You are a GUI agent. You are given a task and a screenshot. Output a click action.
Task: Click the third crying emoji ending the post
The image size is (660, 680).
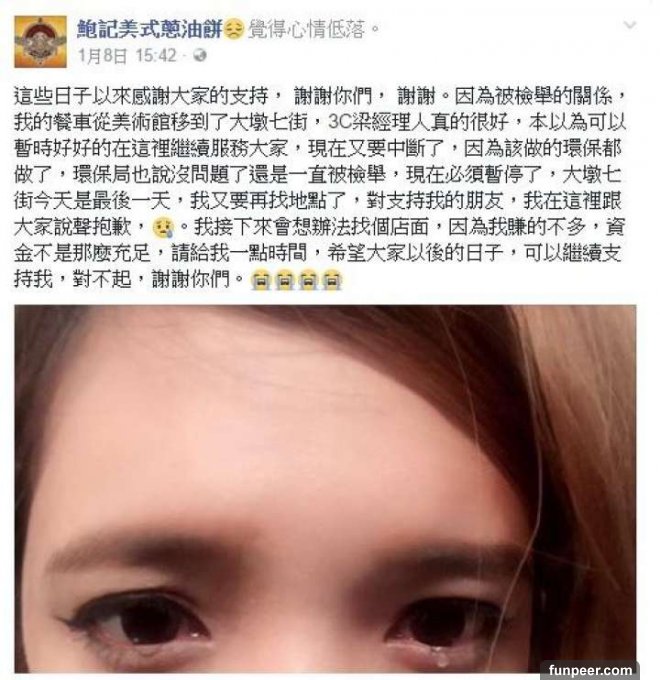click(x=308, y=280)
